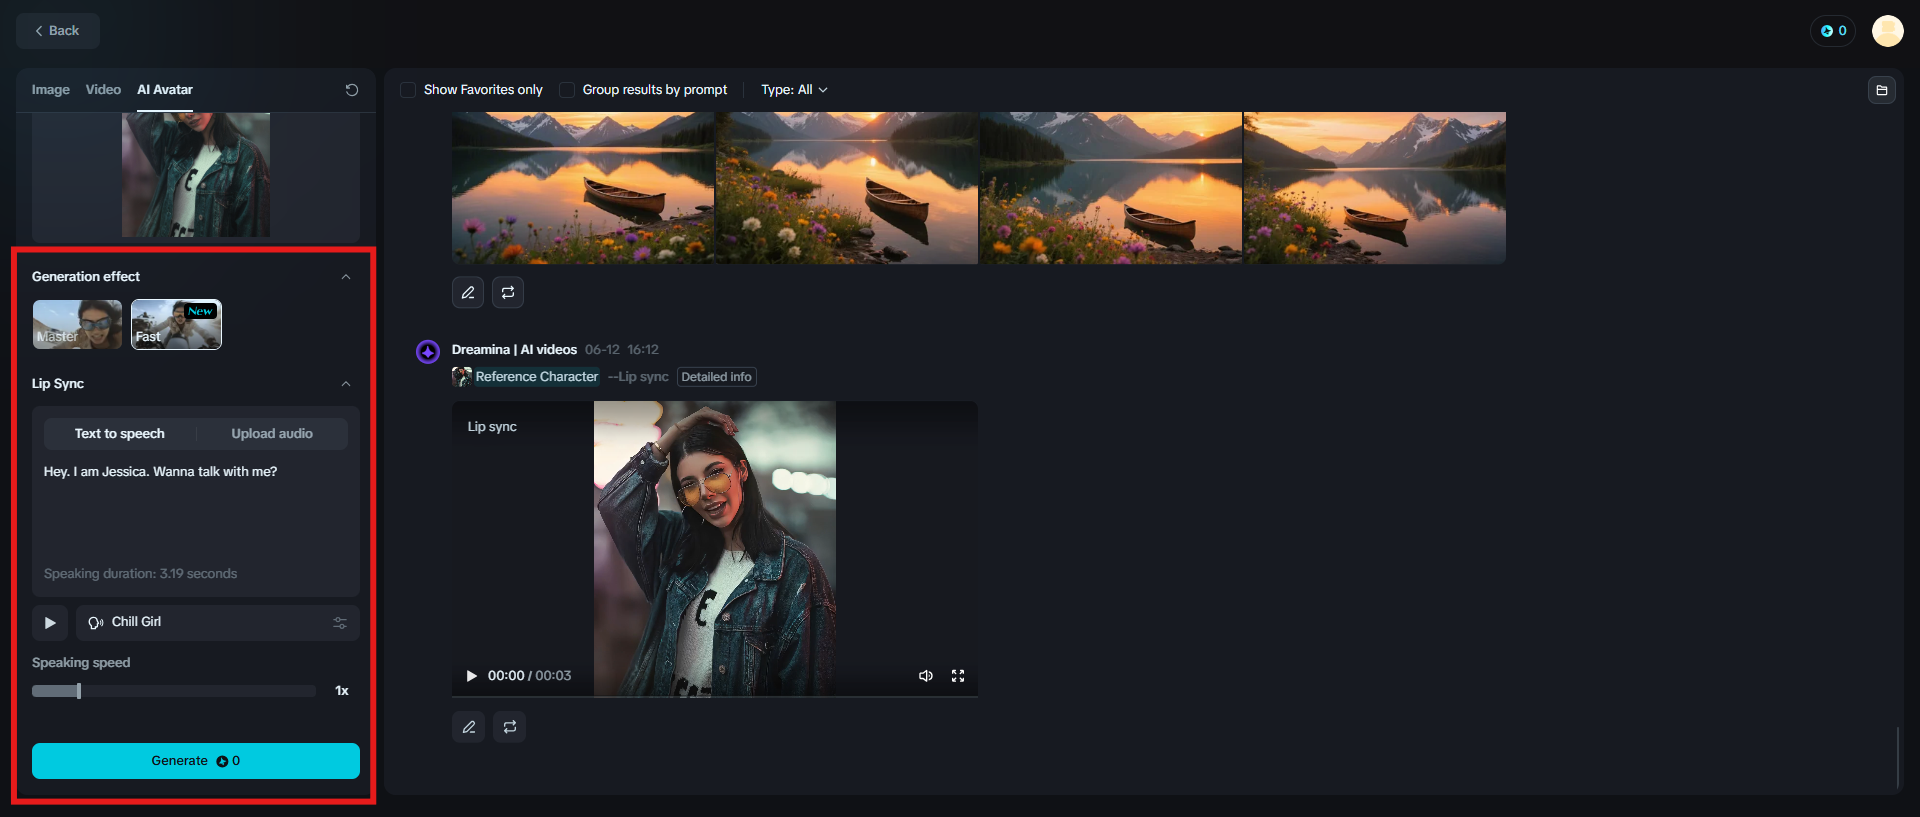
Task: Go back using the Back button
Action: 57,31
